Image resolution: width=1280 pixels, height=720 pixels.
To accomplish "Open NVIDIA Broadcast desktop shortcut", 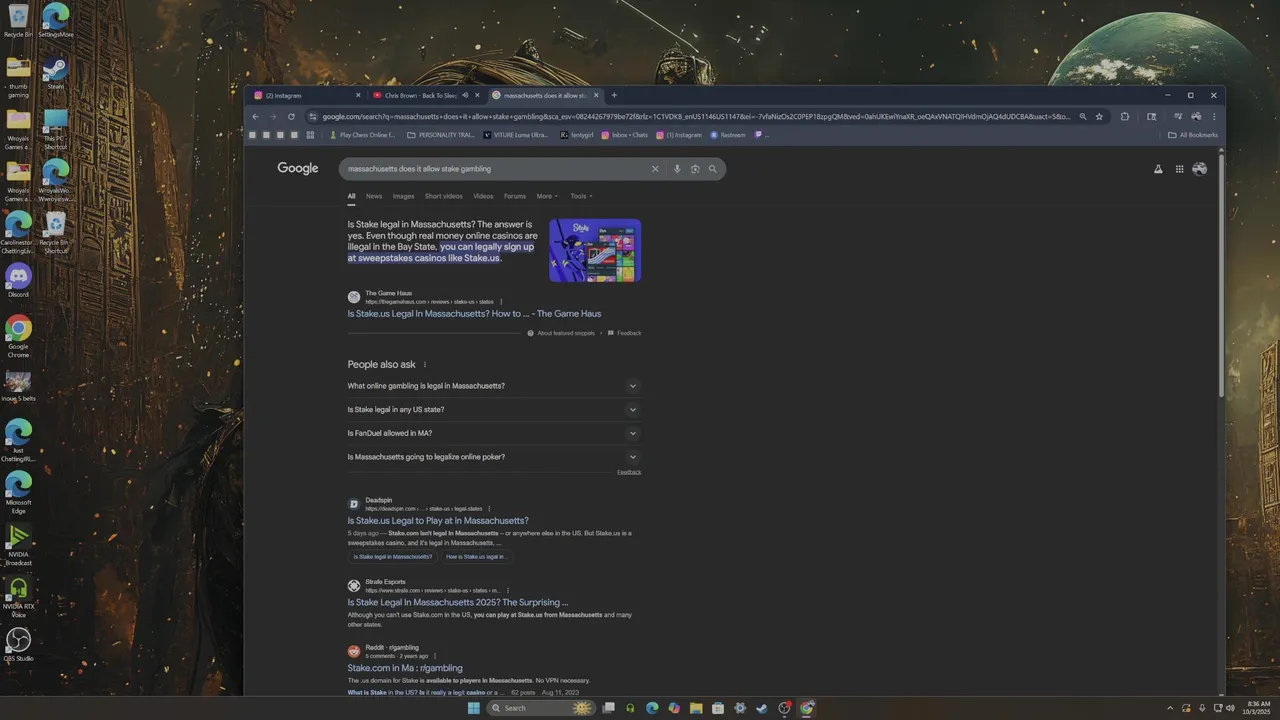I will point(18,545).
